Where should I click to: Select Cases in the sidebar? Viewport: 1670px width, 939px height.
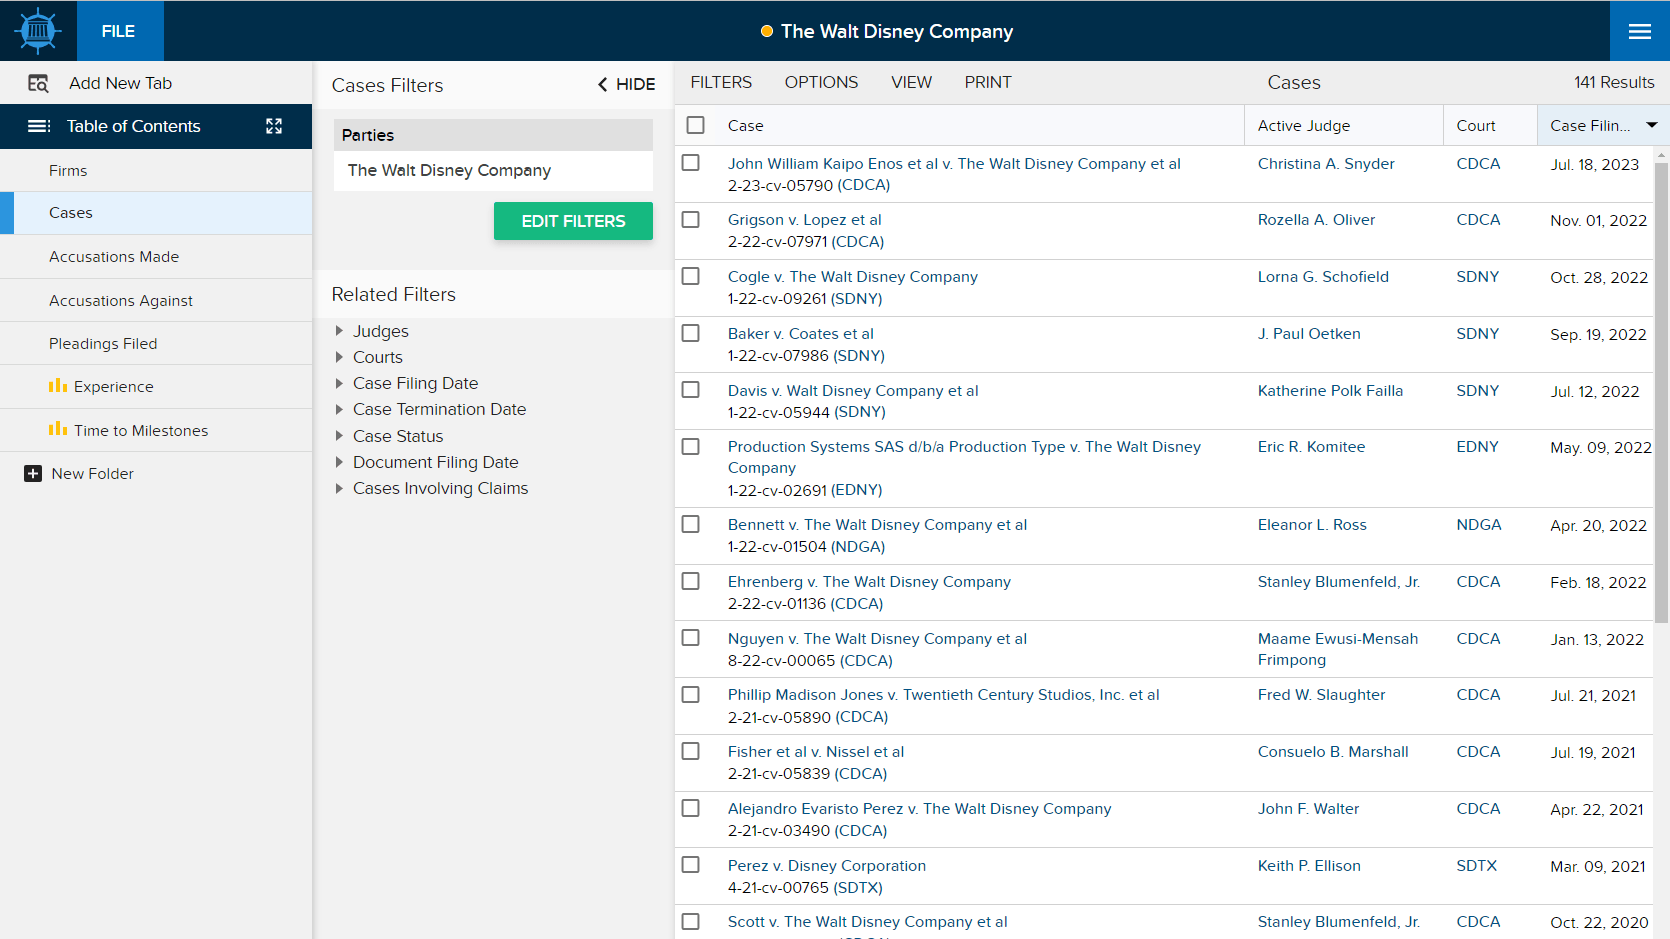[156, 213]
